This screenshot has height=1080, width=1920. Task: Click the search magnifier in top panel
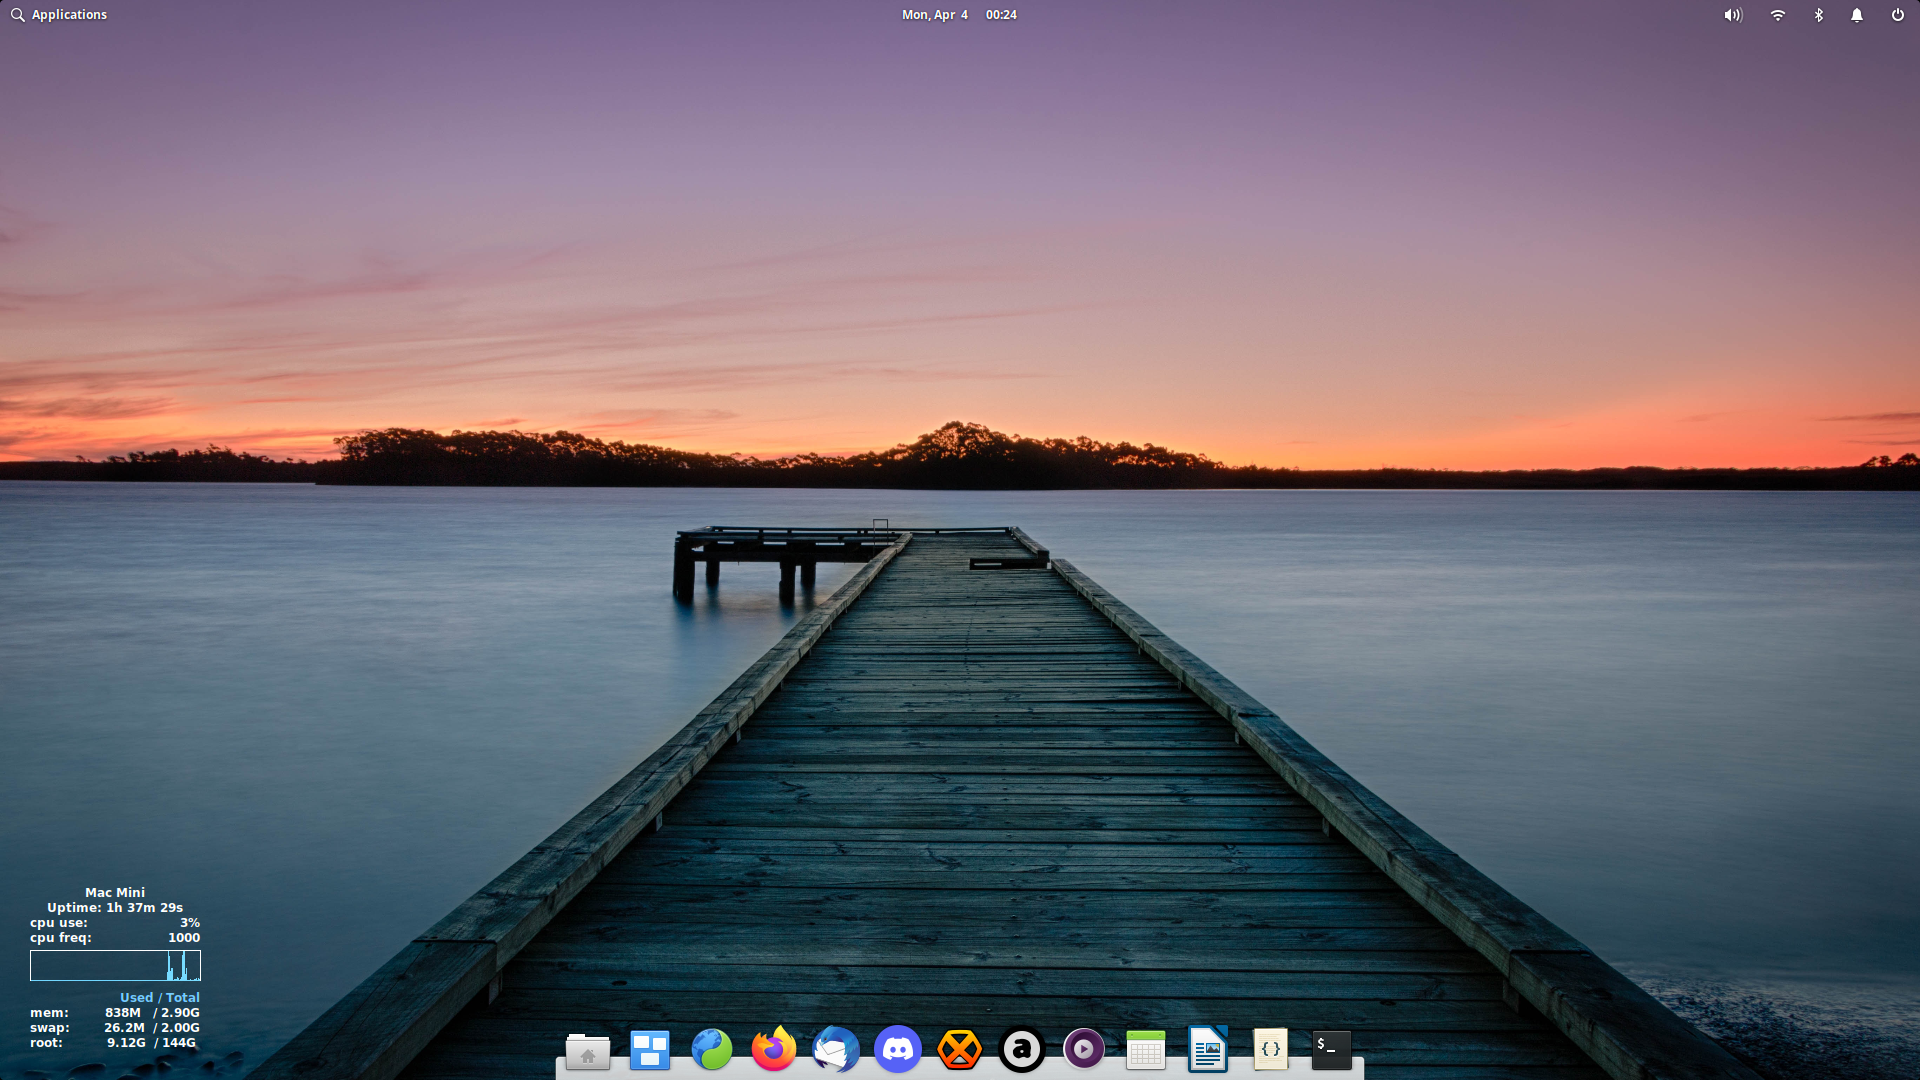[17, 15]
